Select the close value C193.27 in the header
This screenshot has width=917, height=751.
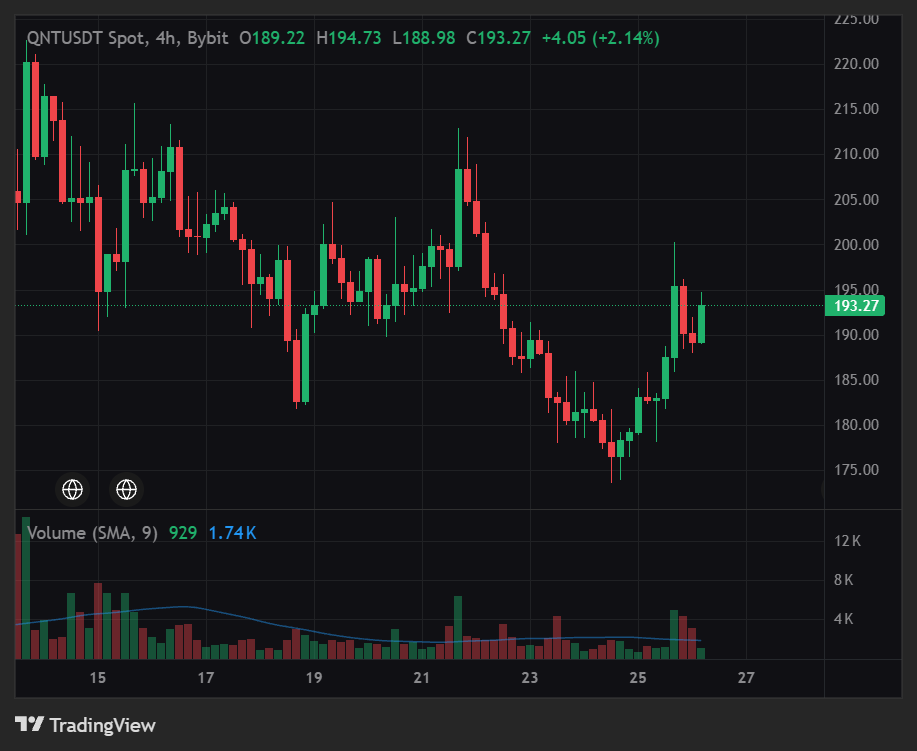pyautogui.click(x=498, y=38)
